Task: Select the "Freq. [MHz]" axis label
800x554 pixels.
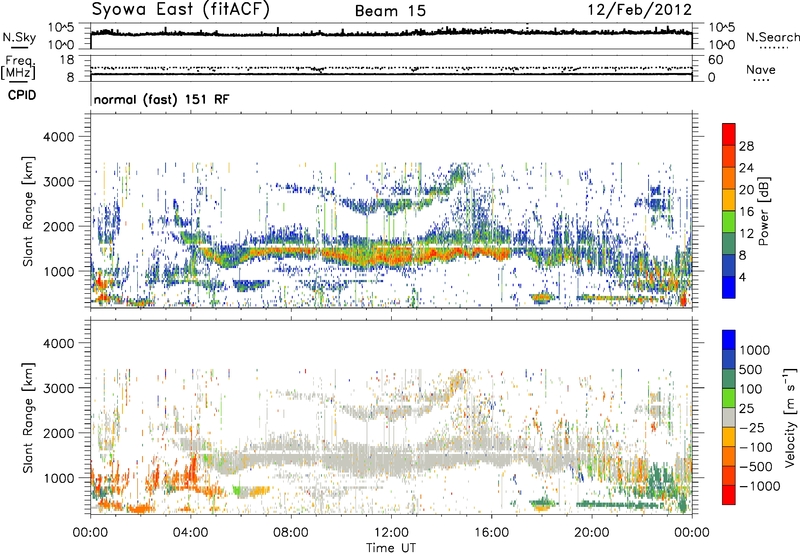Action: pyautogui.click(x=18, y=68)
